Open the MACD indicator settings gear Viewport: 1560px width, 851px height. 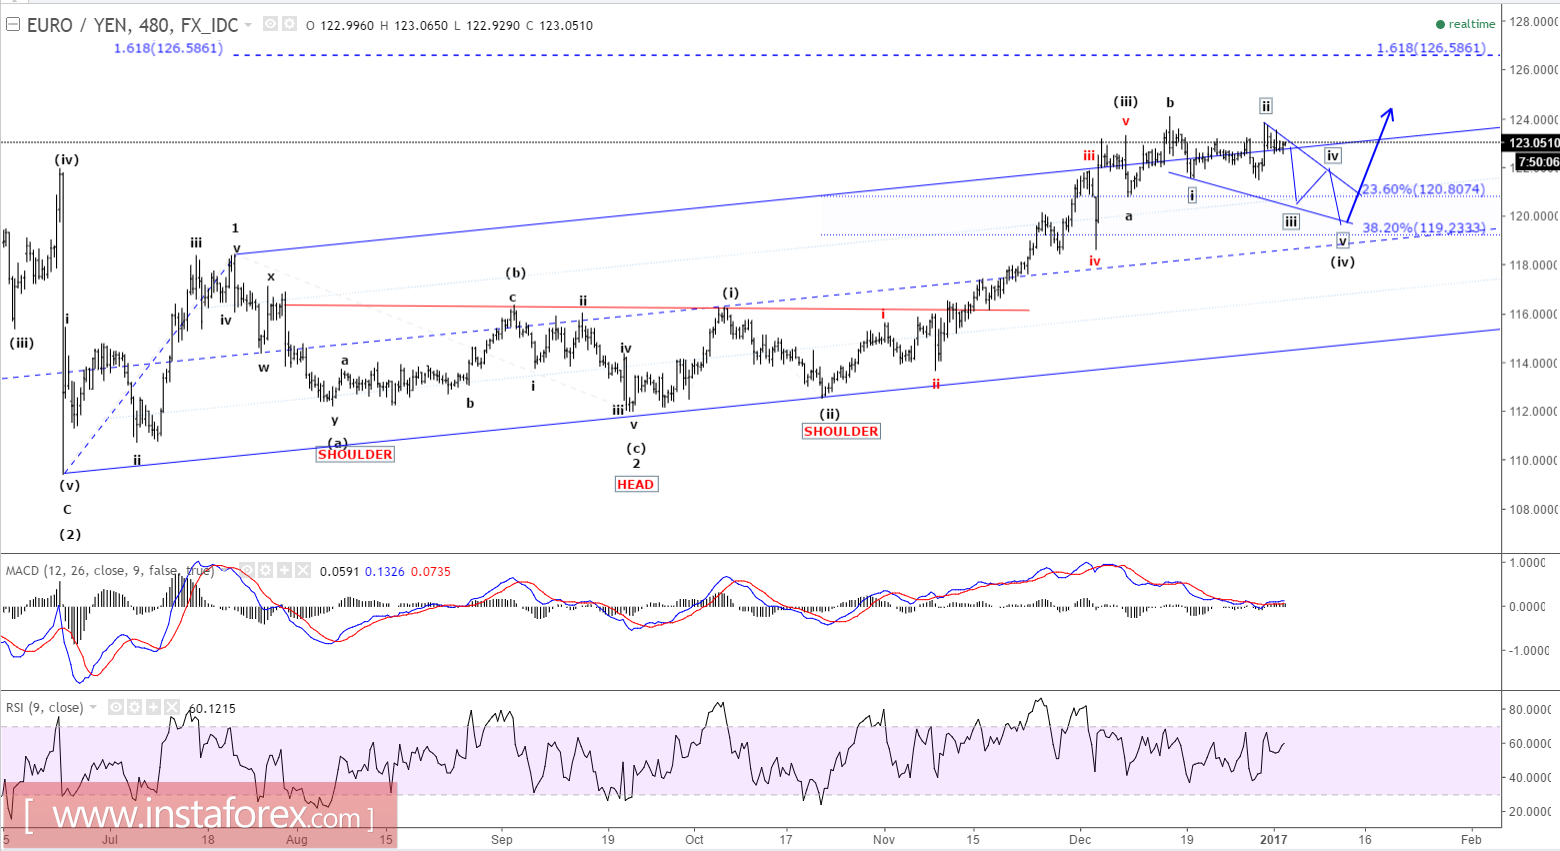265,570
